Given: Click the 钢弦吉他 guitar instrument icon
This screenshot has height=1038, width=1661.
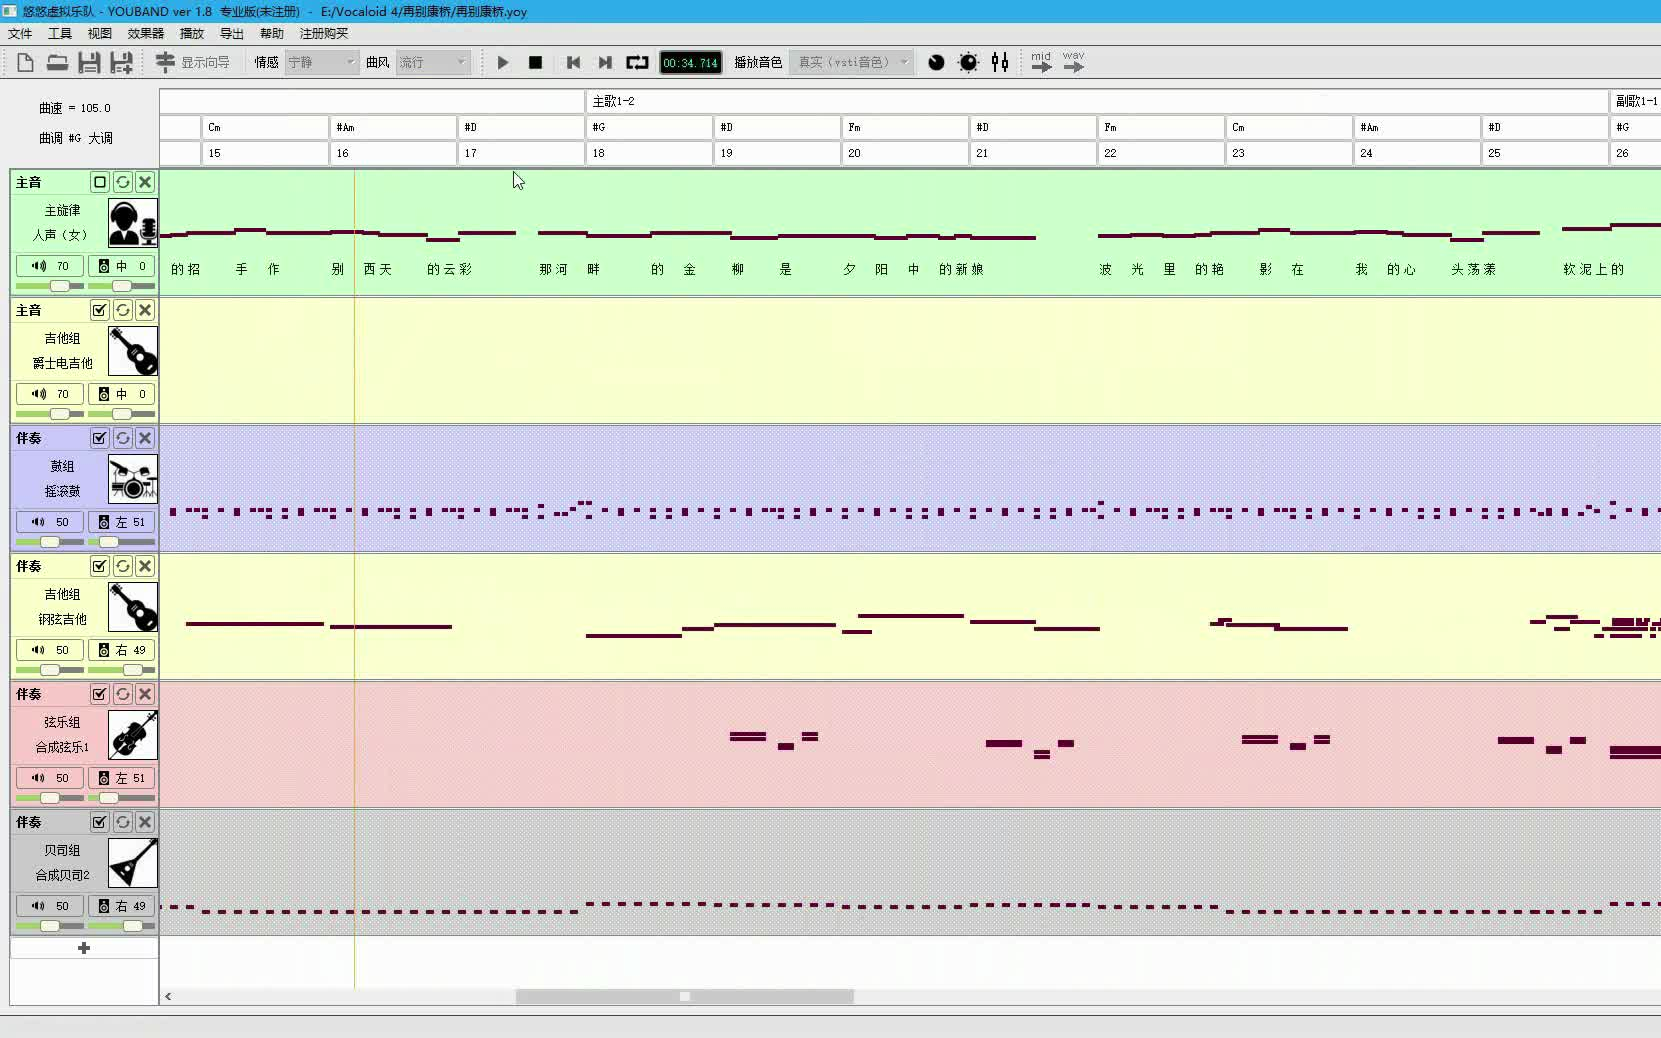Looking at the screenshot, I should coord(133,607).
